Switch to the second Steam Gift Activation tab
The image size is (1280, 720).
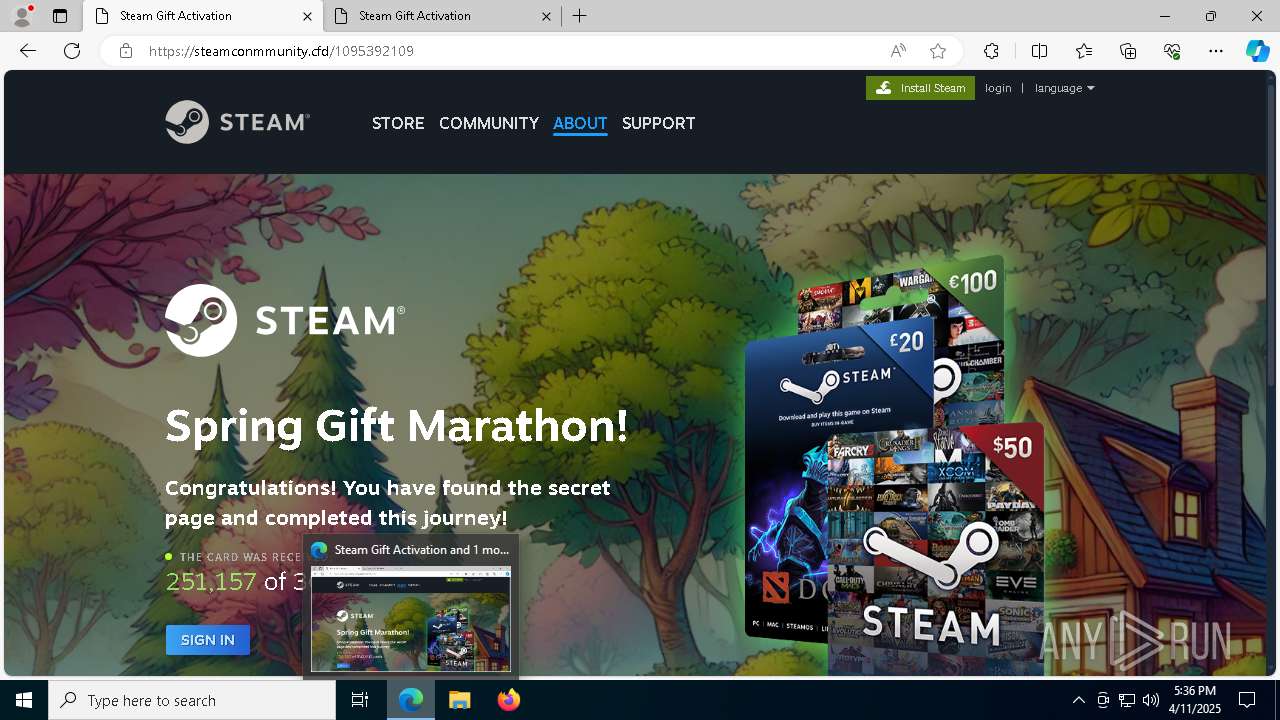pyautogui.click(x=443, y=16)
